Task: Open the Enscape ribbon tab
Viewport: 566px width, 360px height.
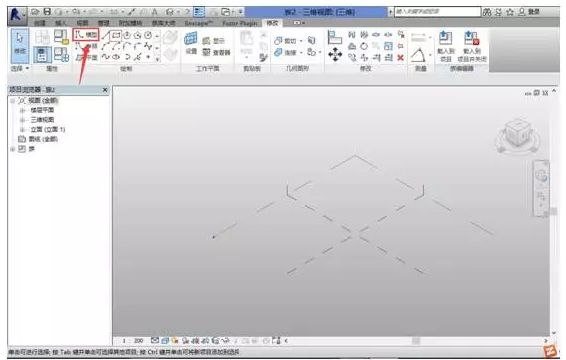Action: pos(199,23)
